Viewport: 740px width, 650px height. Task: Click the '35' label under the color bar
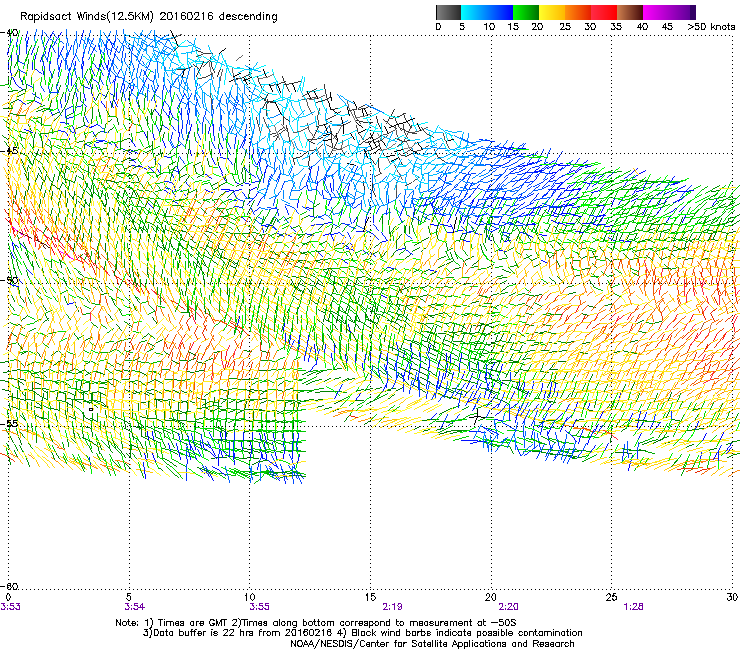(615, 27)
